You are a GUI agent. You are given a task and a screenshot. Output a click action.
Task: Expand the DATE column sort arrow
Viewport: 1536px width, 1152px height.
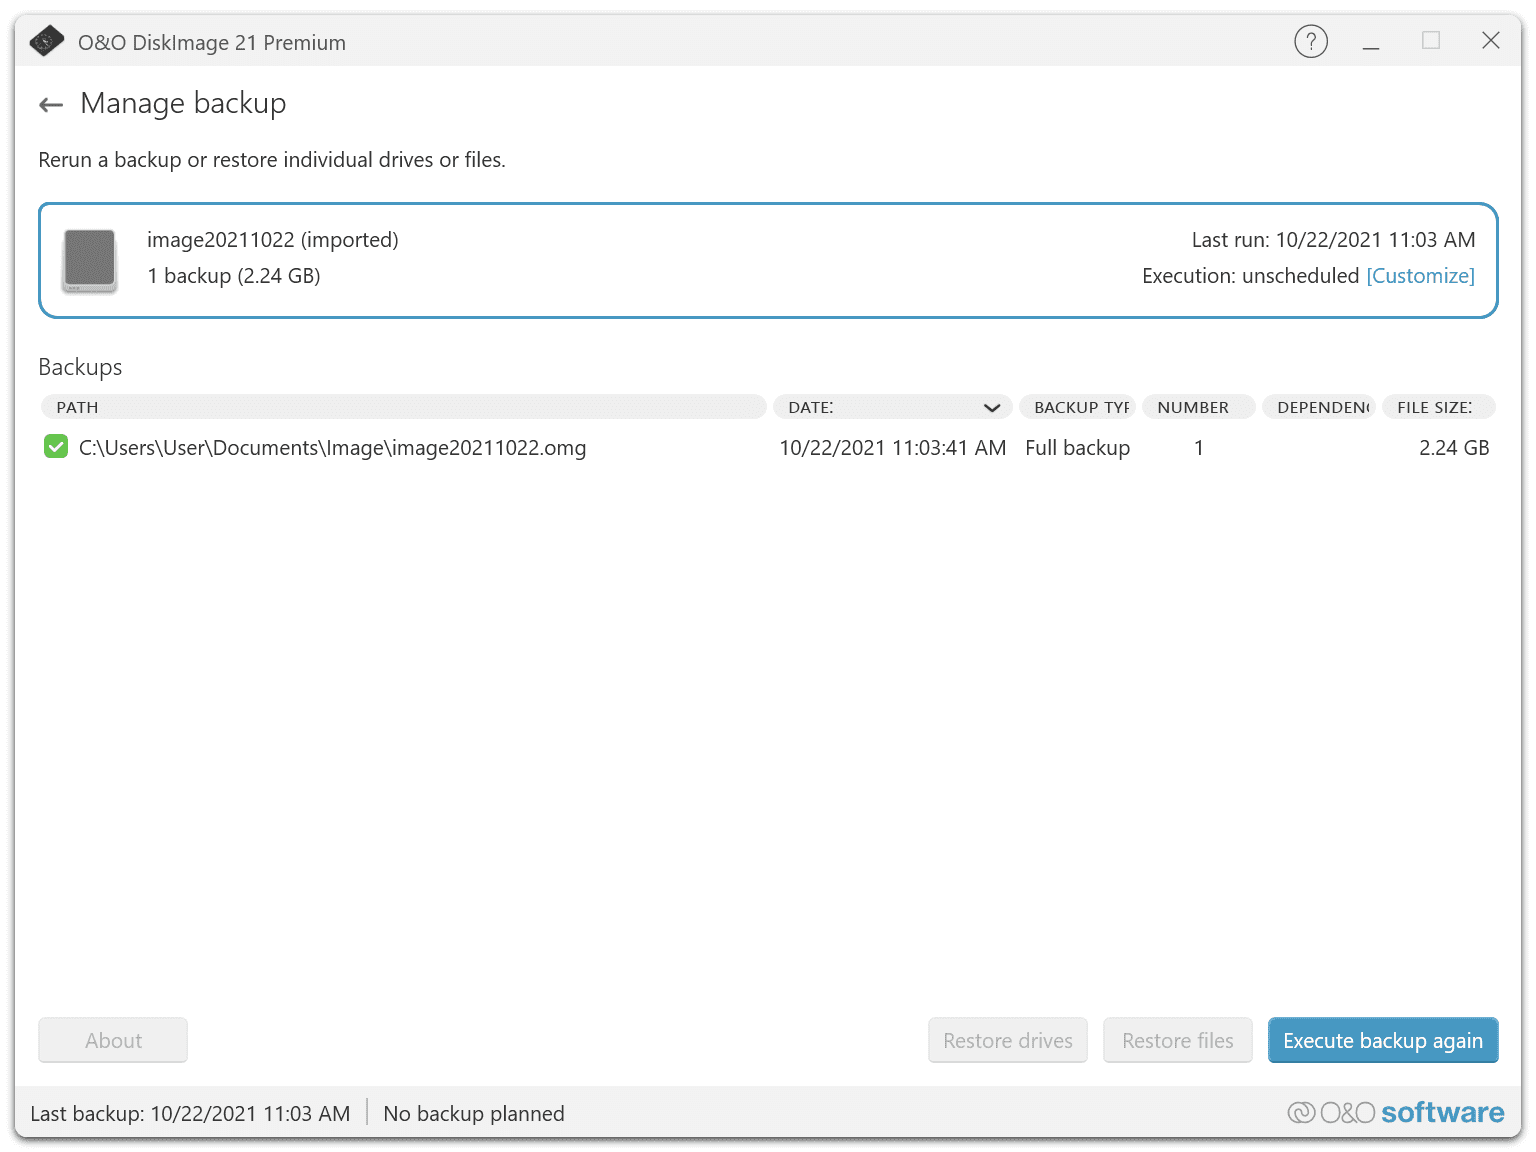tap(992, 407)
